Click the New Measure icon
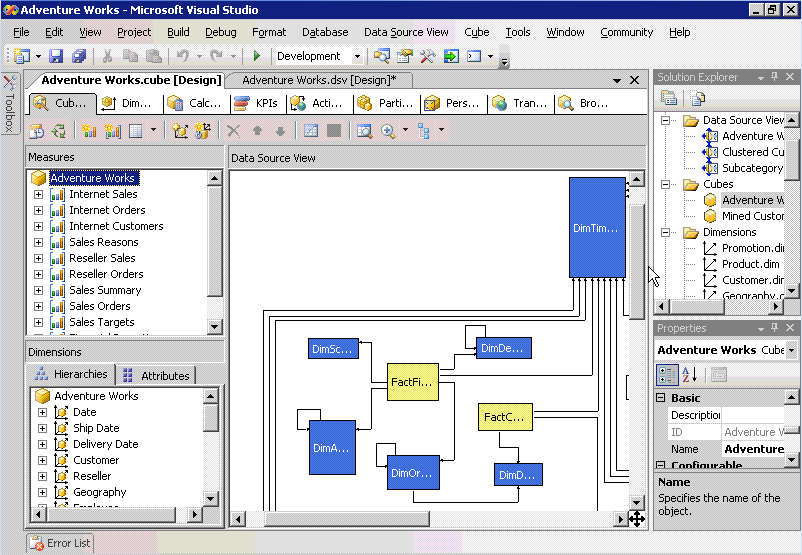Screen dimensions: 802x555 pyautogui.click(x=89, y=131)
